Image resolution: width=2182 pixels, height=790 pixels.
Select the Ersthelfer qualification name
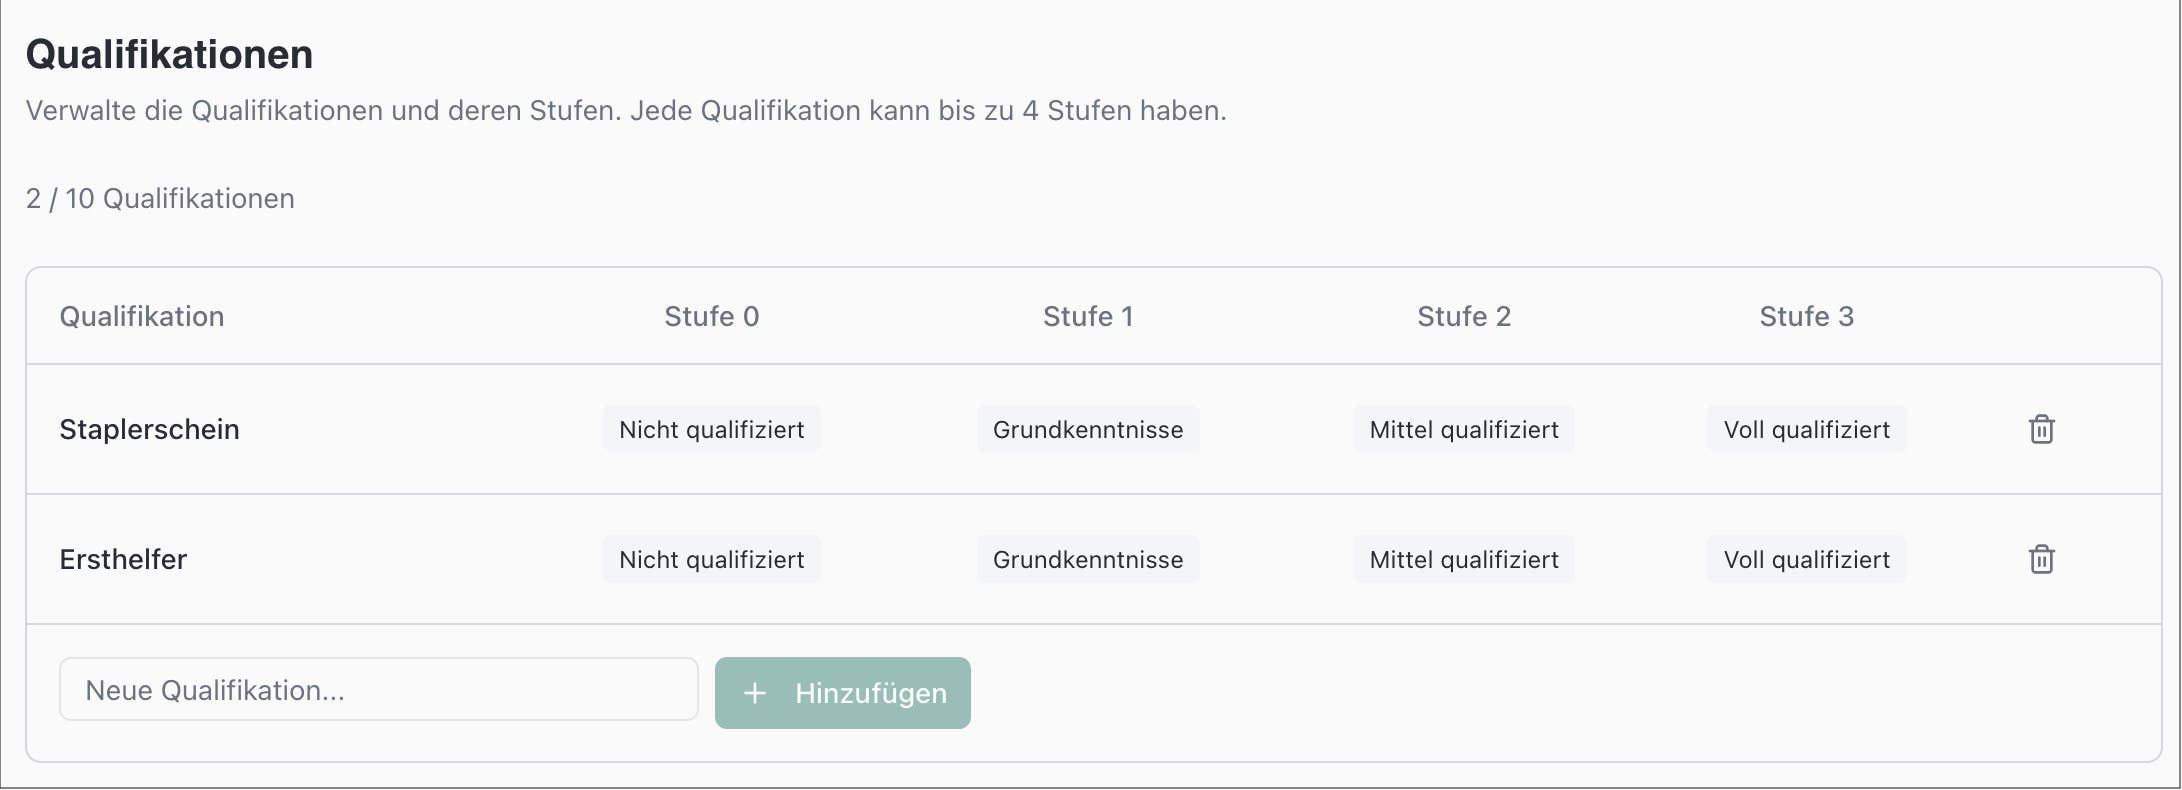click(x=123, y=560)
